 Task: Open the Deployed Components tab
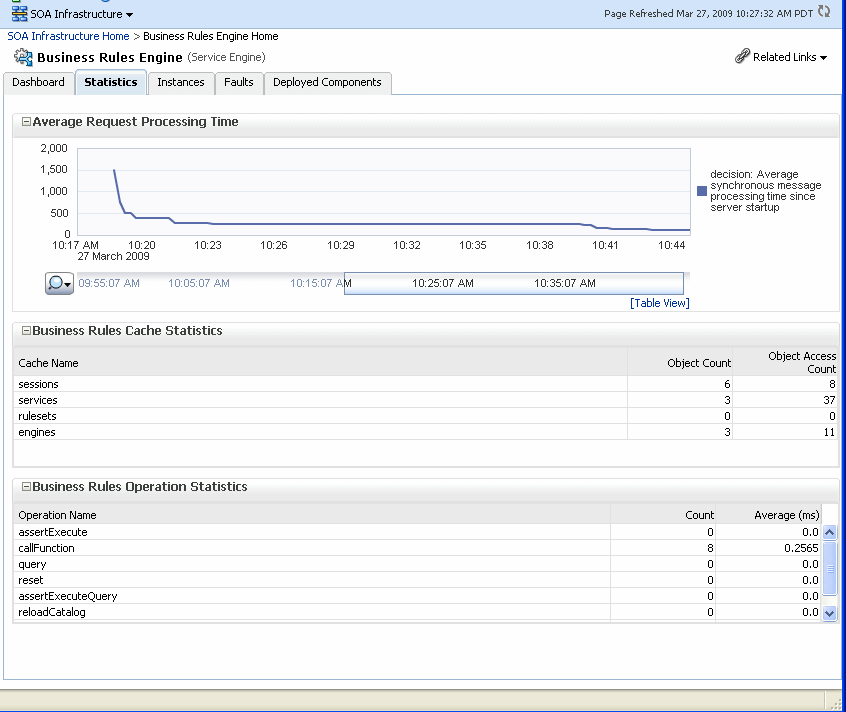[x=327, y=83]
